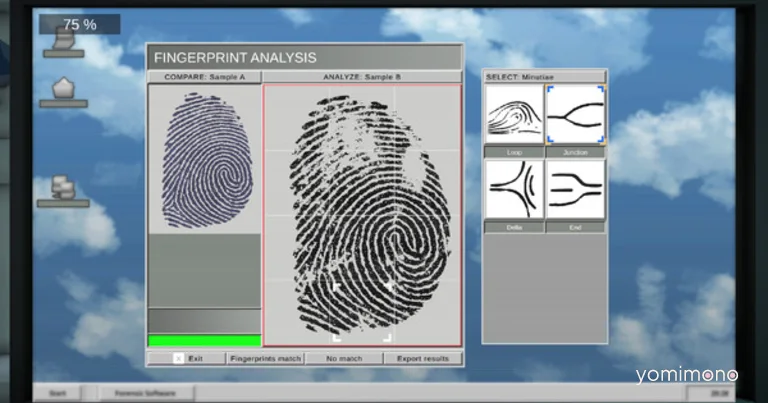Image resolution: width=768 pixels, height=403 pixels.
Task: Click the COMPARE: Sample A header
Action: pos(205,77)
